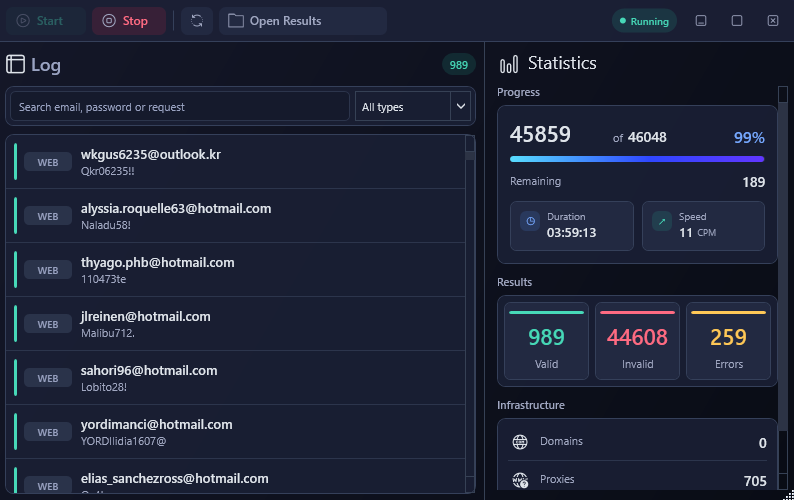Focus the search email, password or request field
794x500 pixels.
pos(180,106)
